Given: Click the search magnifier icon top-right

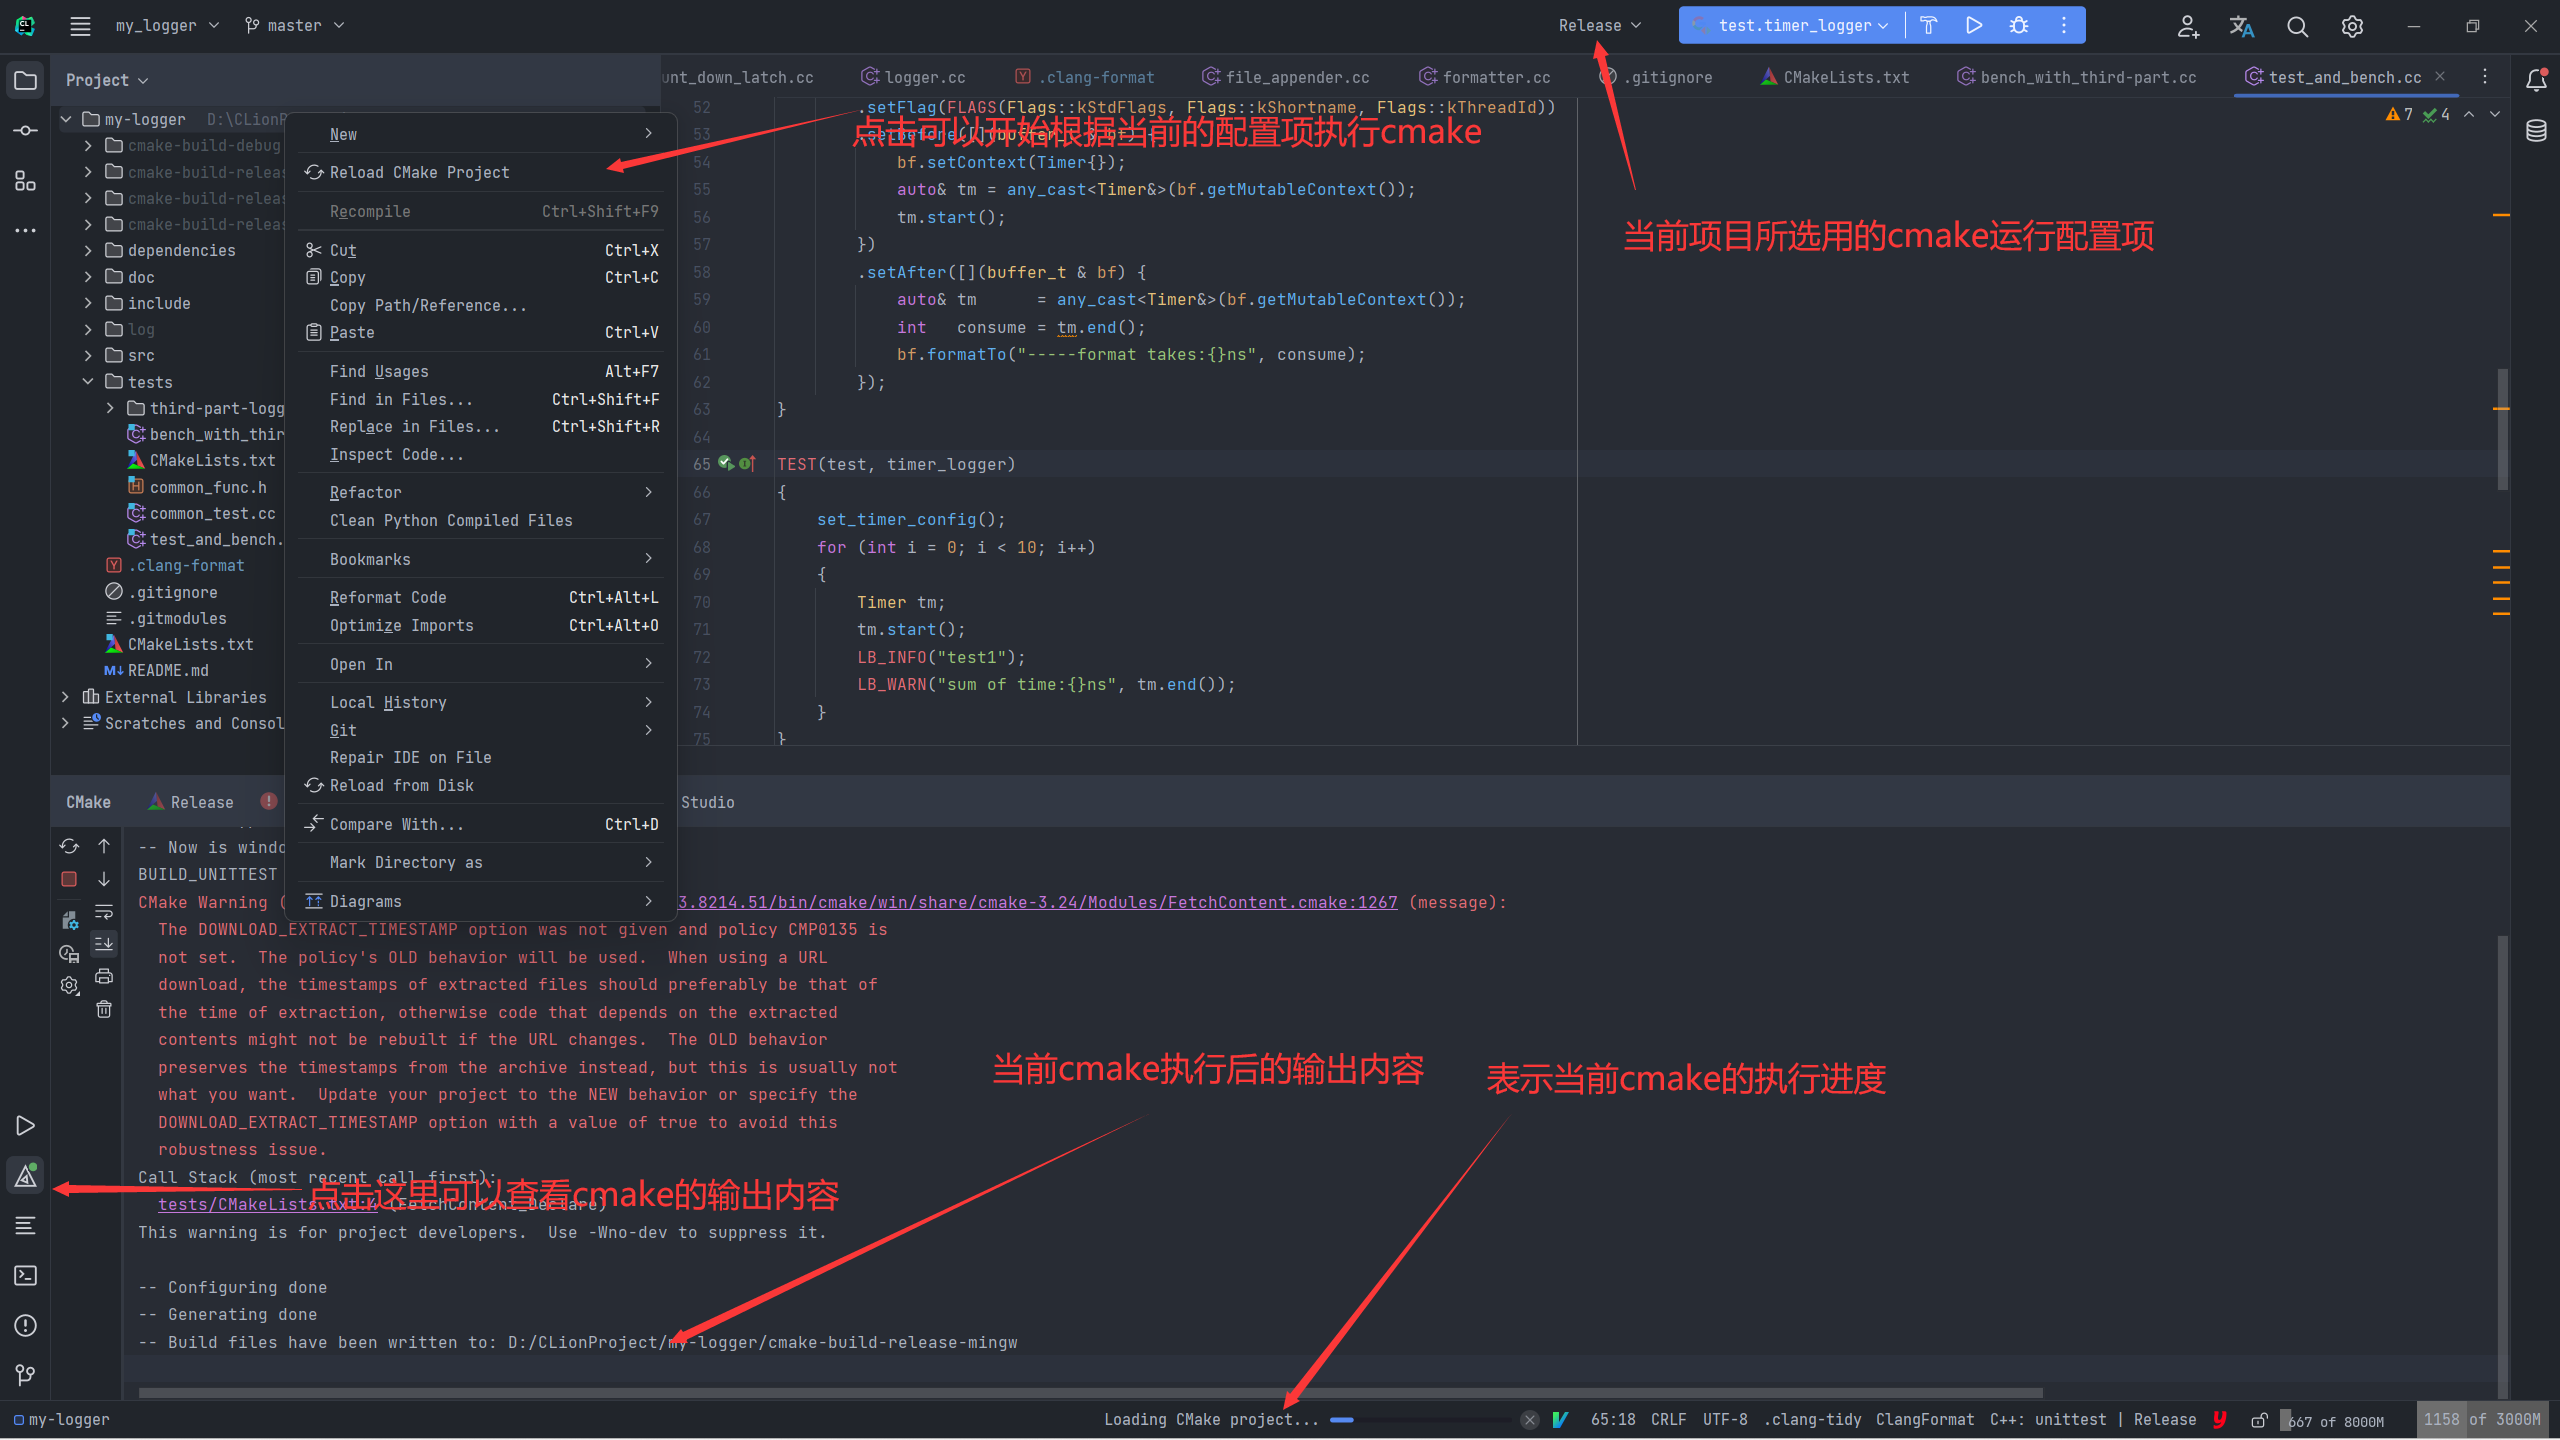Looking at the screenshot, I should 2300,25.
